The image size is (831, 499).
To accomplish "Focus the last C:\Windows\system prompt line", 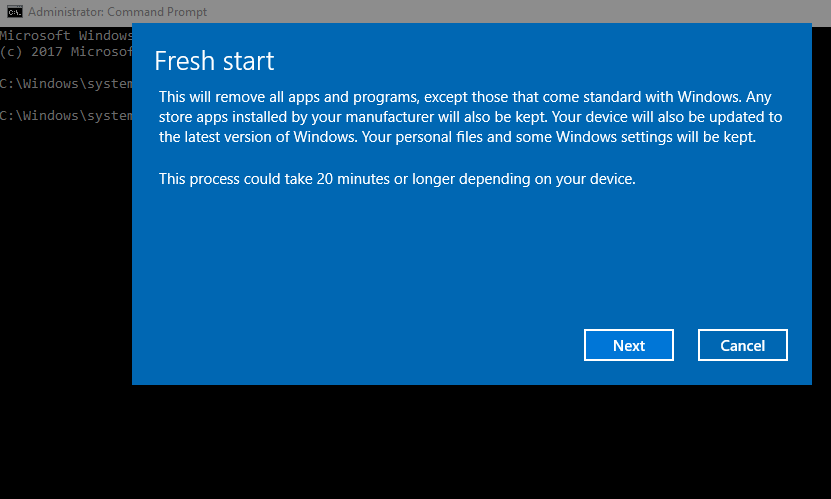I will click(66, 115).
